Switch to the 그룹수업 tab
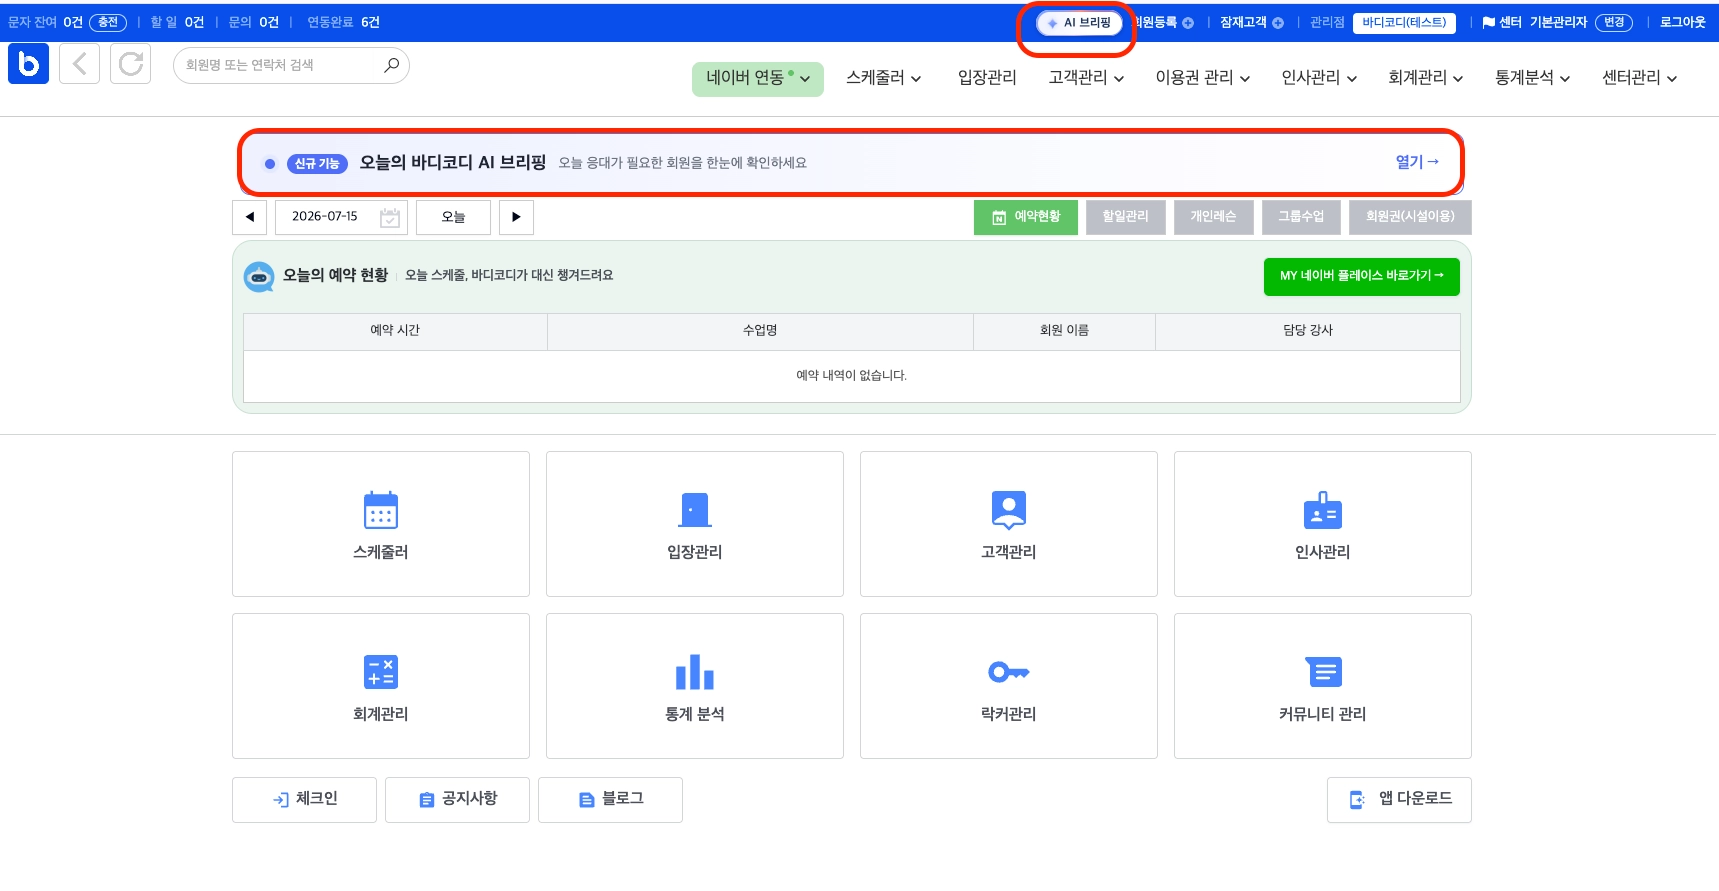The height and width of the screenshot is (891, 1719). [x=1301, y=217]
